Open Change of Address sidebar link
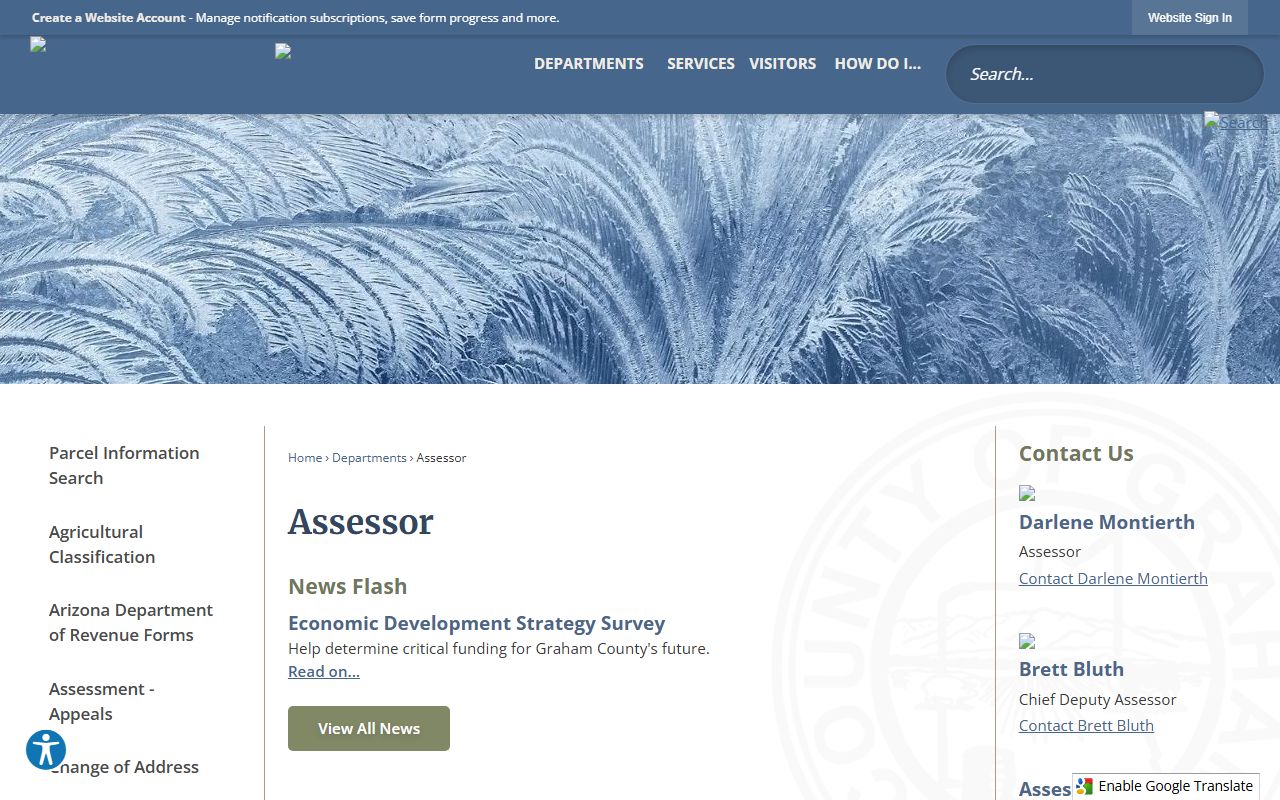 pos(124,767)
